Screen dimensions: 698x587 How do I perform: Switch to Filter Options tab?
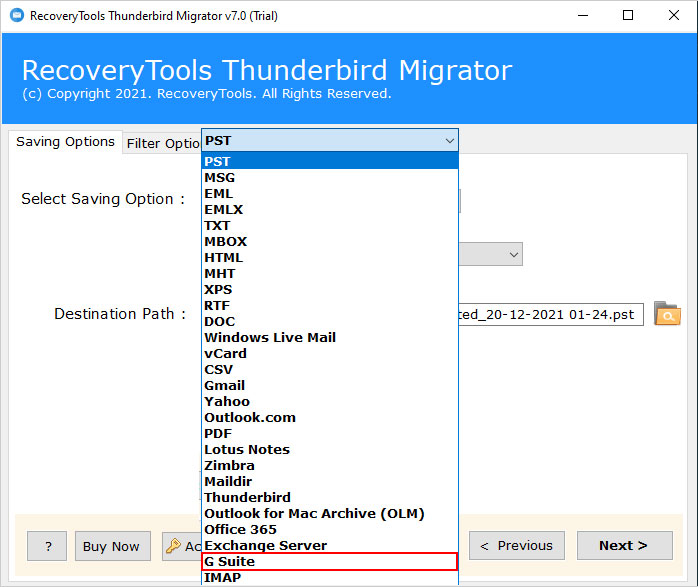162,143
